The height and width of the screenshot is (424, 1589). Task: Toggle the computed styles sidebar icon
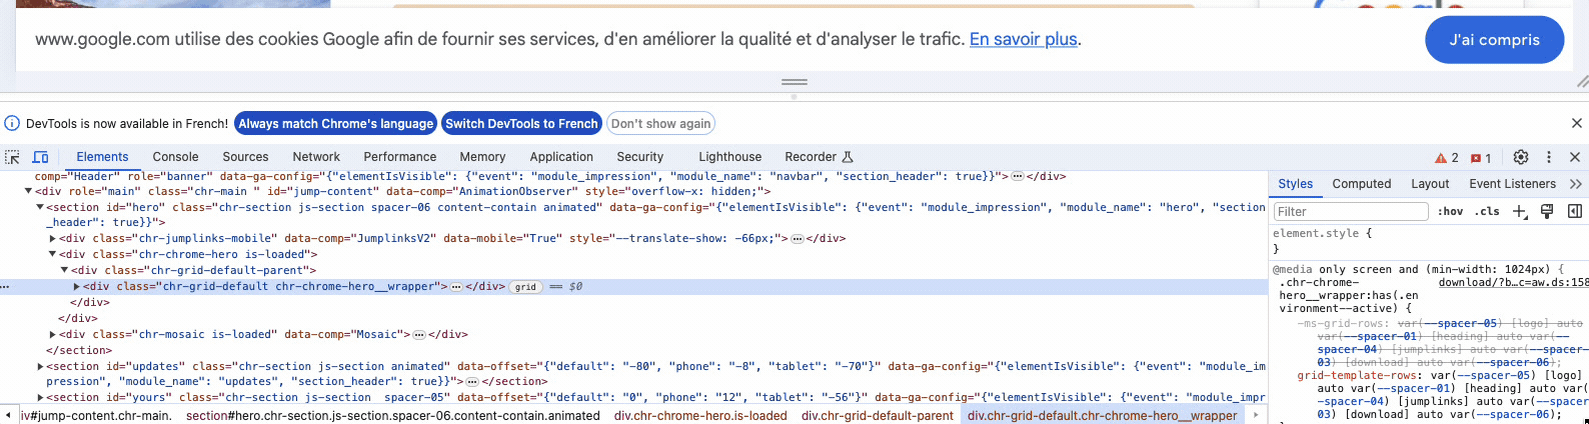coord(1574,211)
